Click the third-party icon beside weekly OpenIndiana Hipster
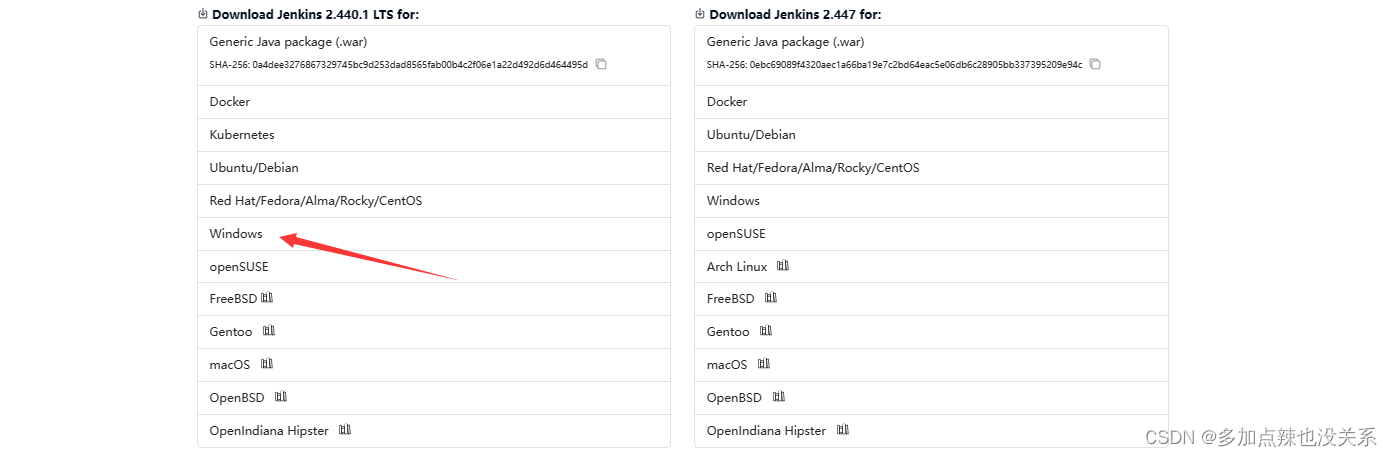1392x457 pixels. tap(843, 430)
